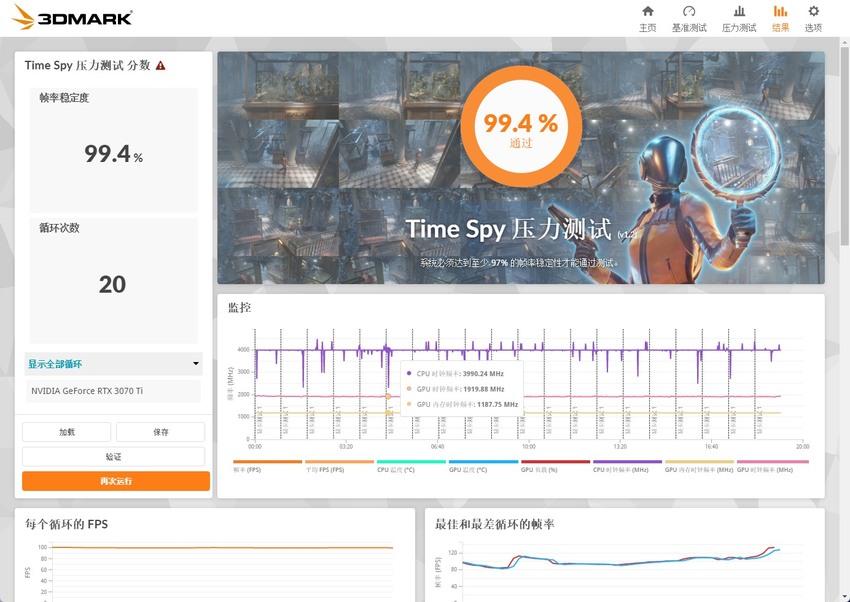850x602 pixels.
Task: Click GPU 内存时钟频率 1187.75 MHz tooltip line
Action: click(x=462, y=404)
